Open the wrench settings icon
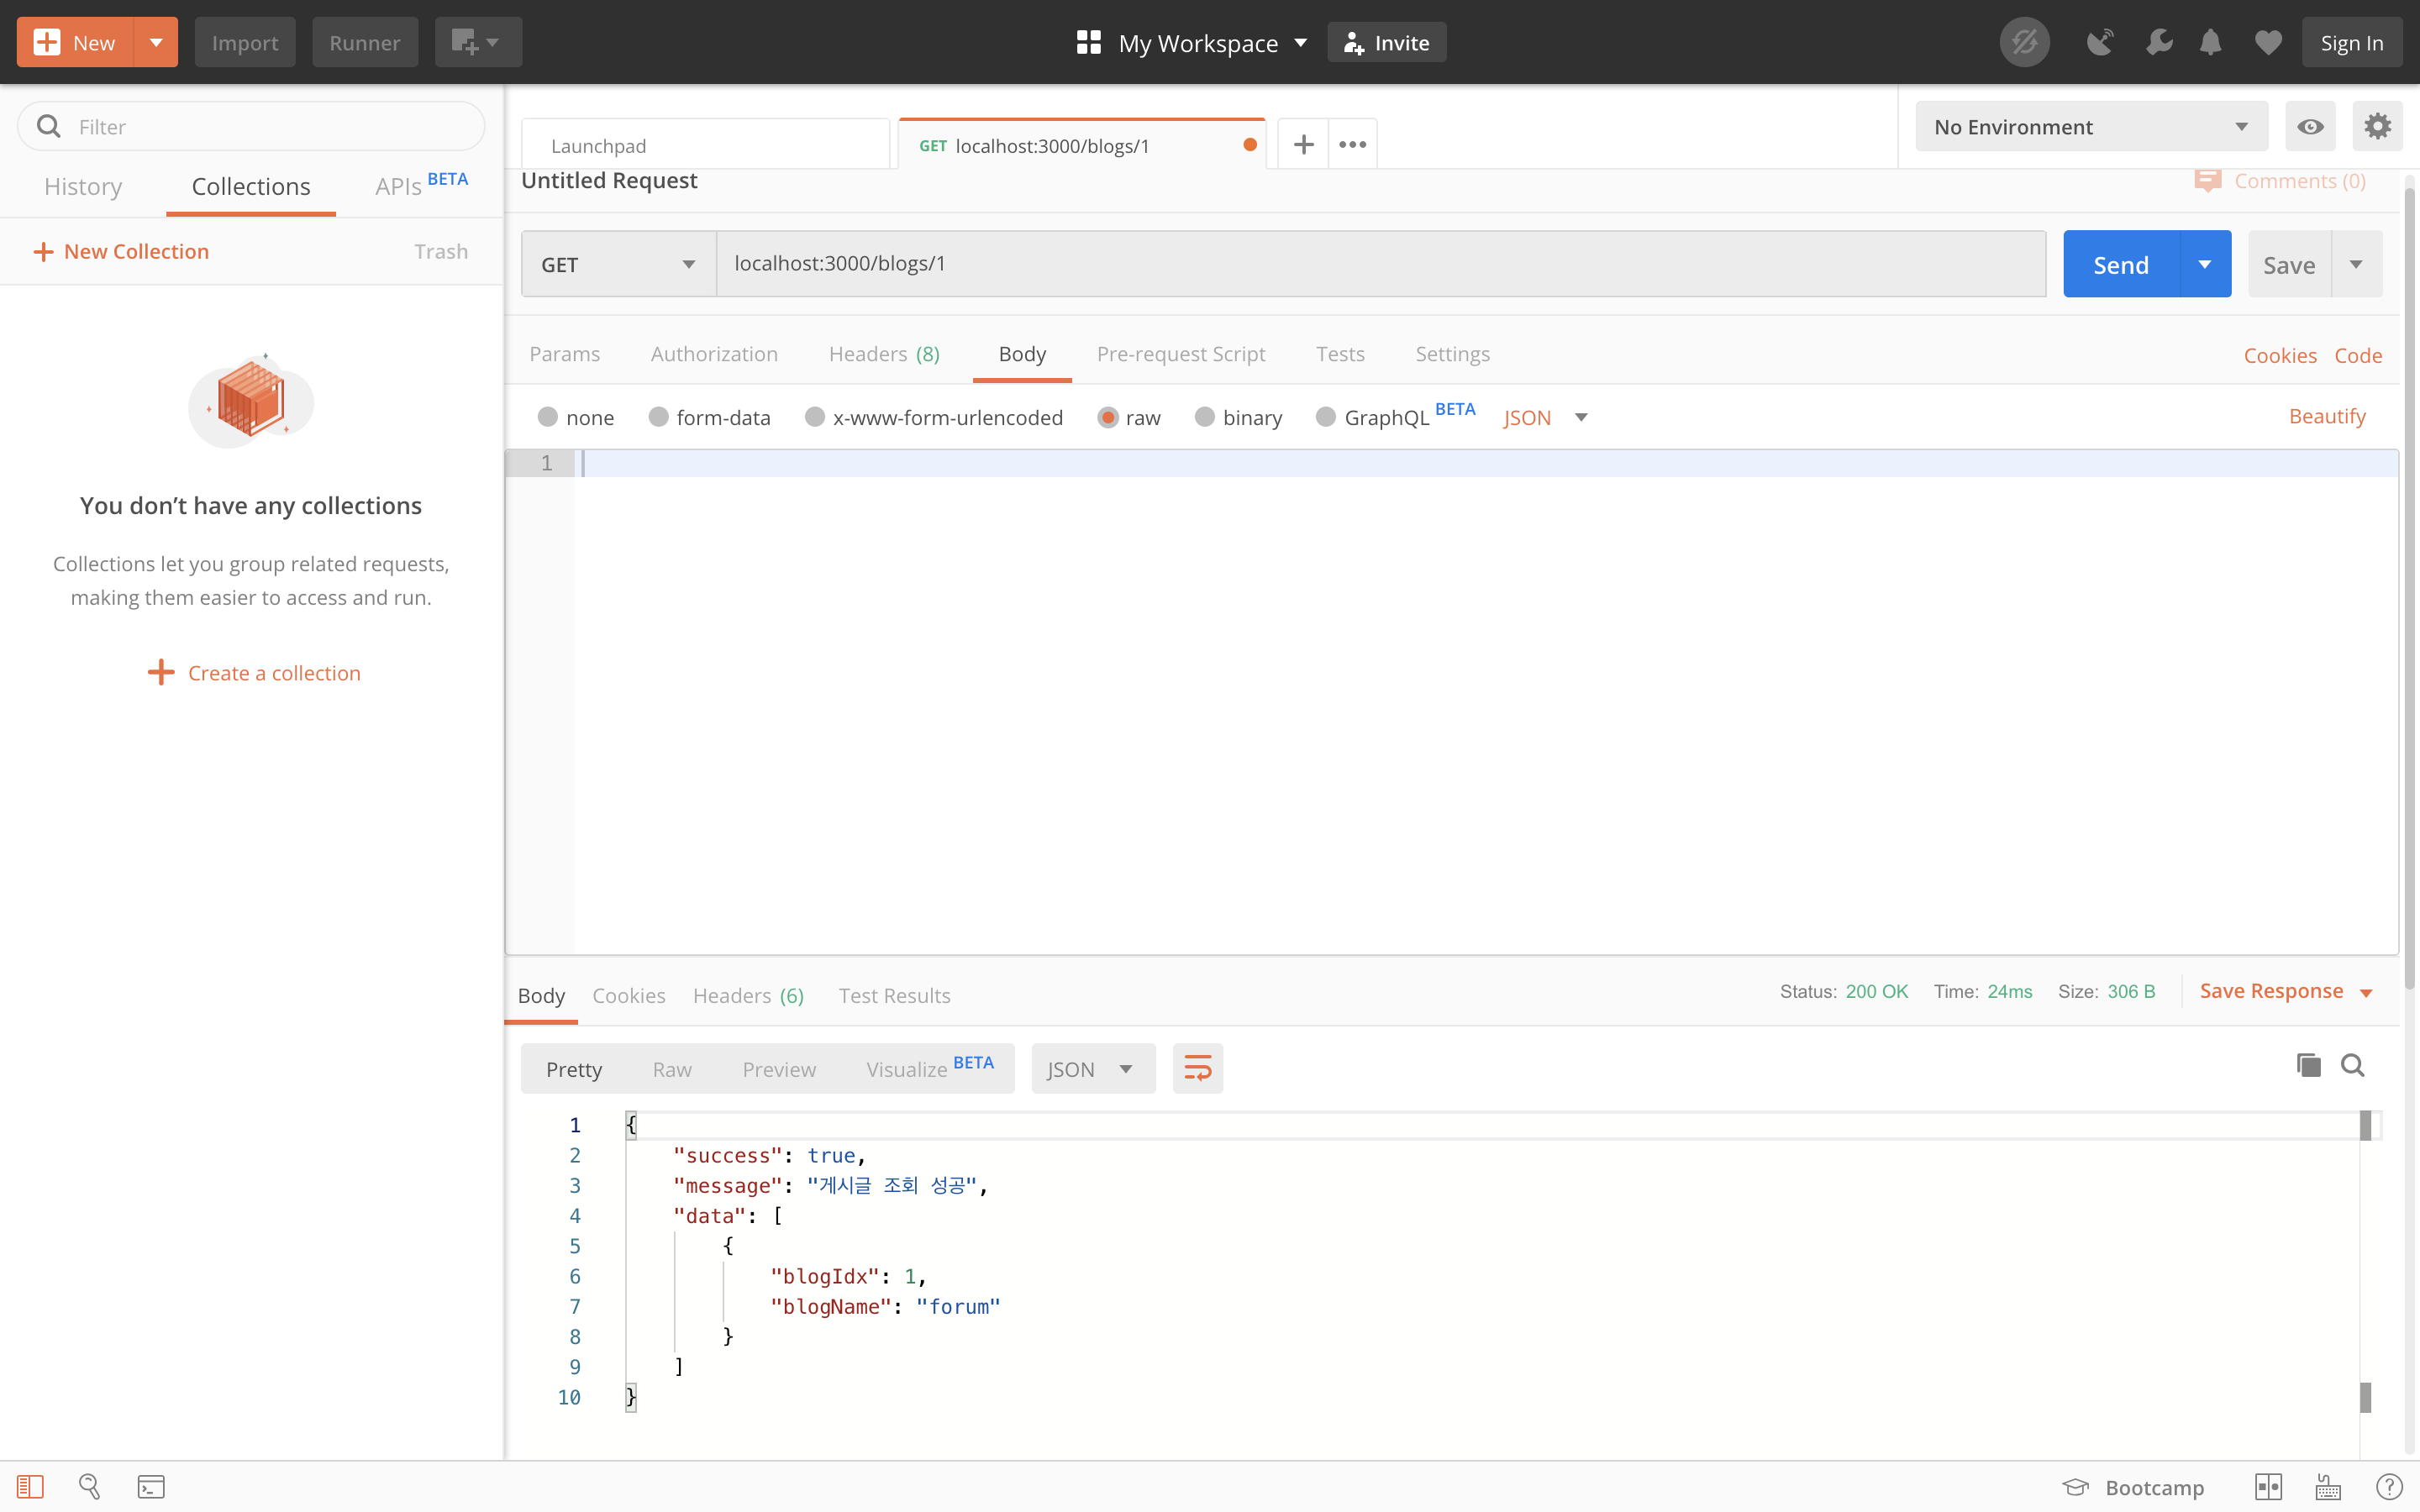 (x=2158, y=43)
